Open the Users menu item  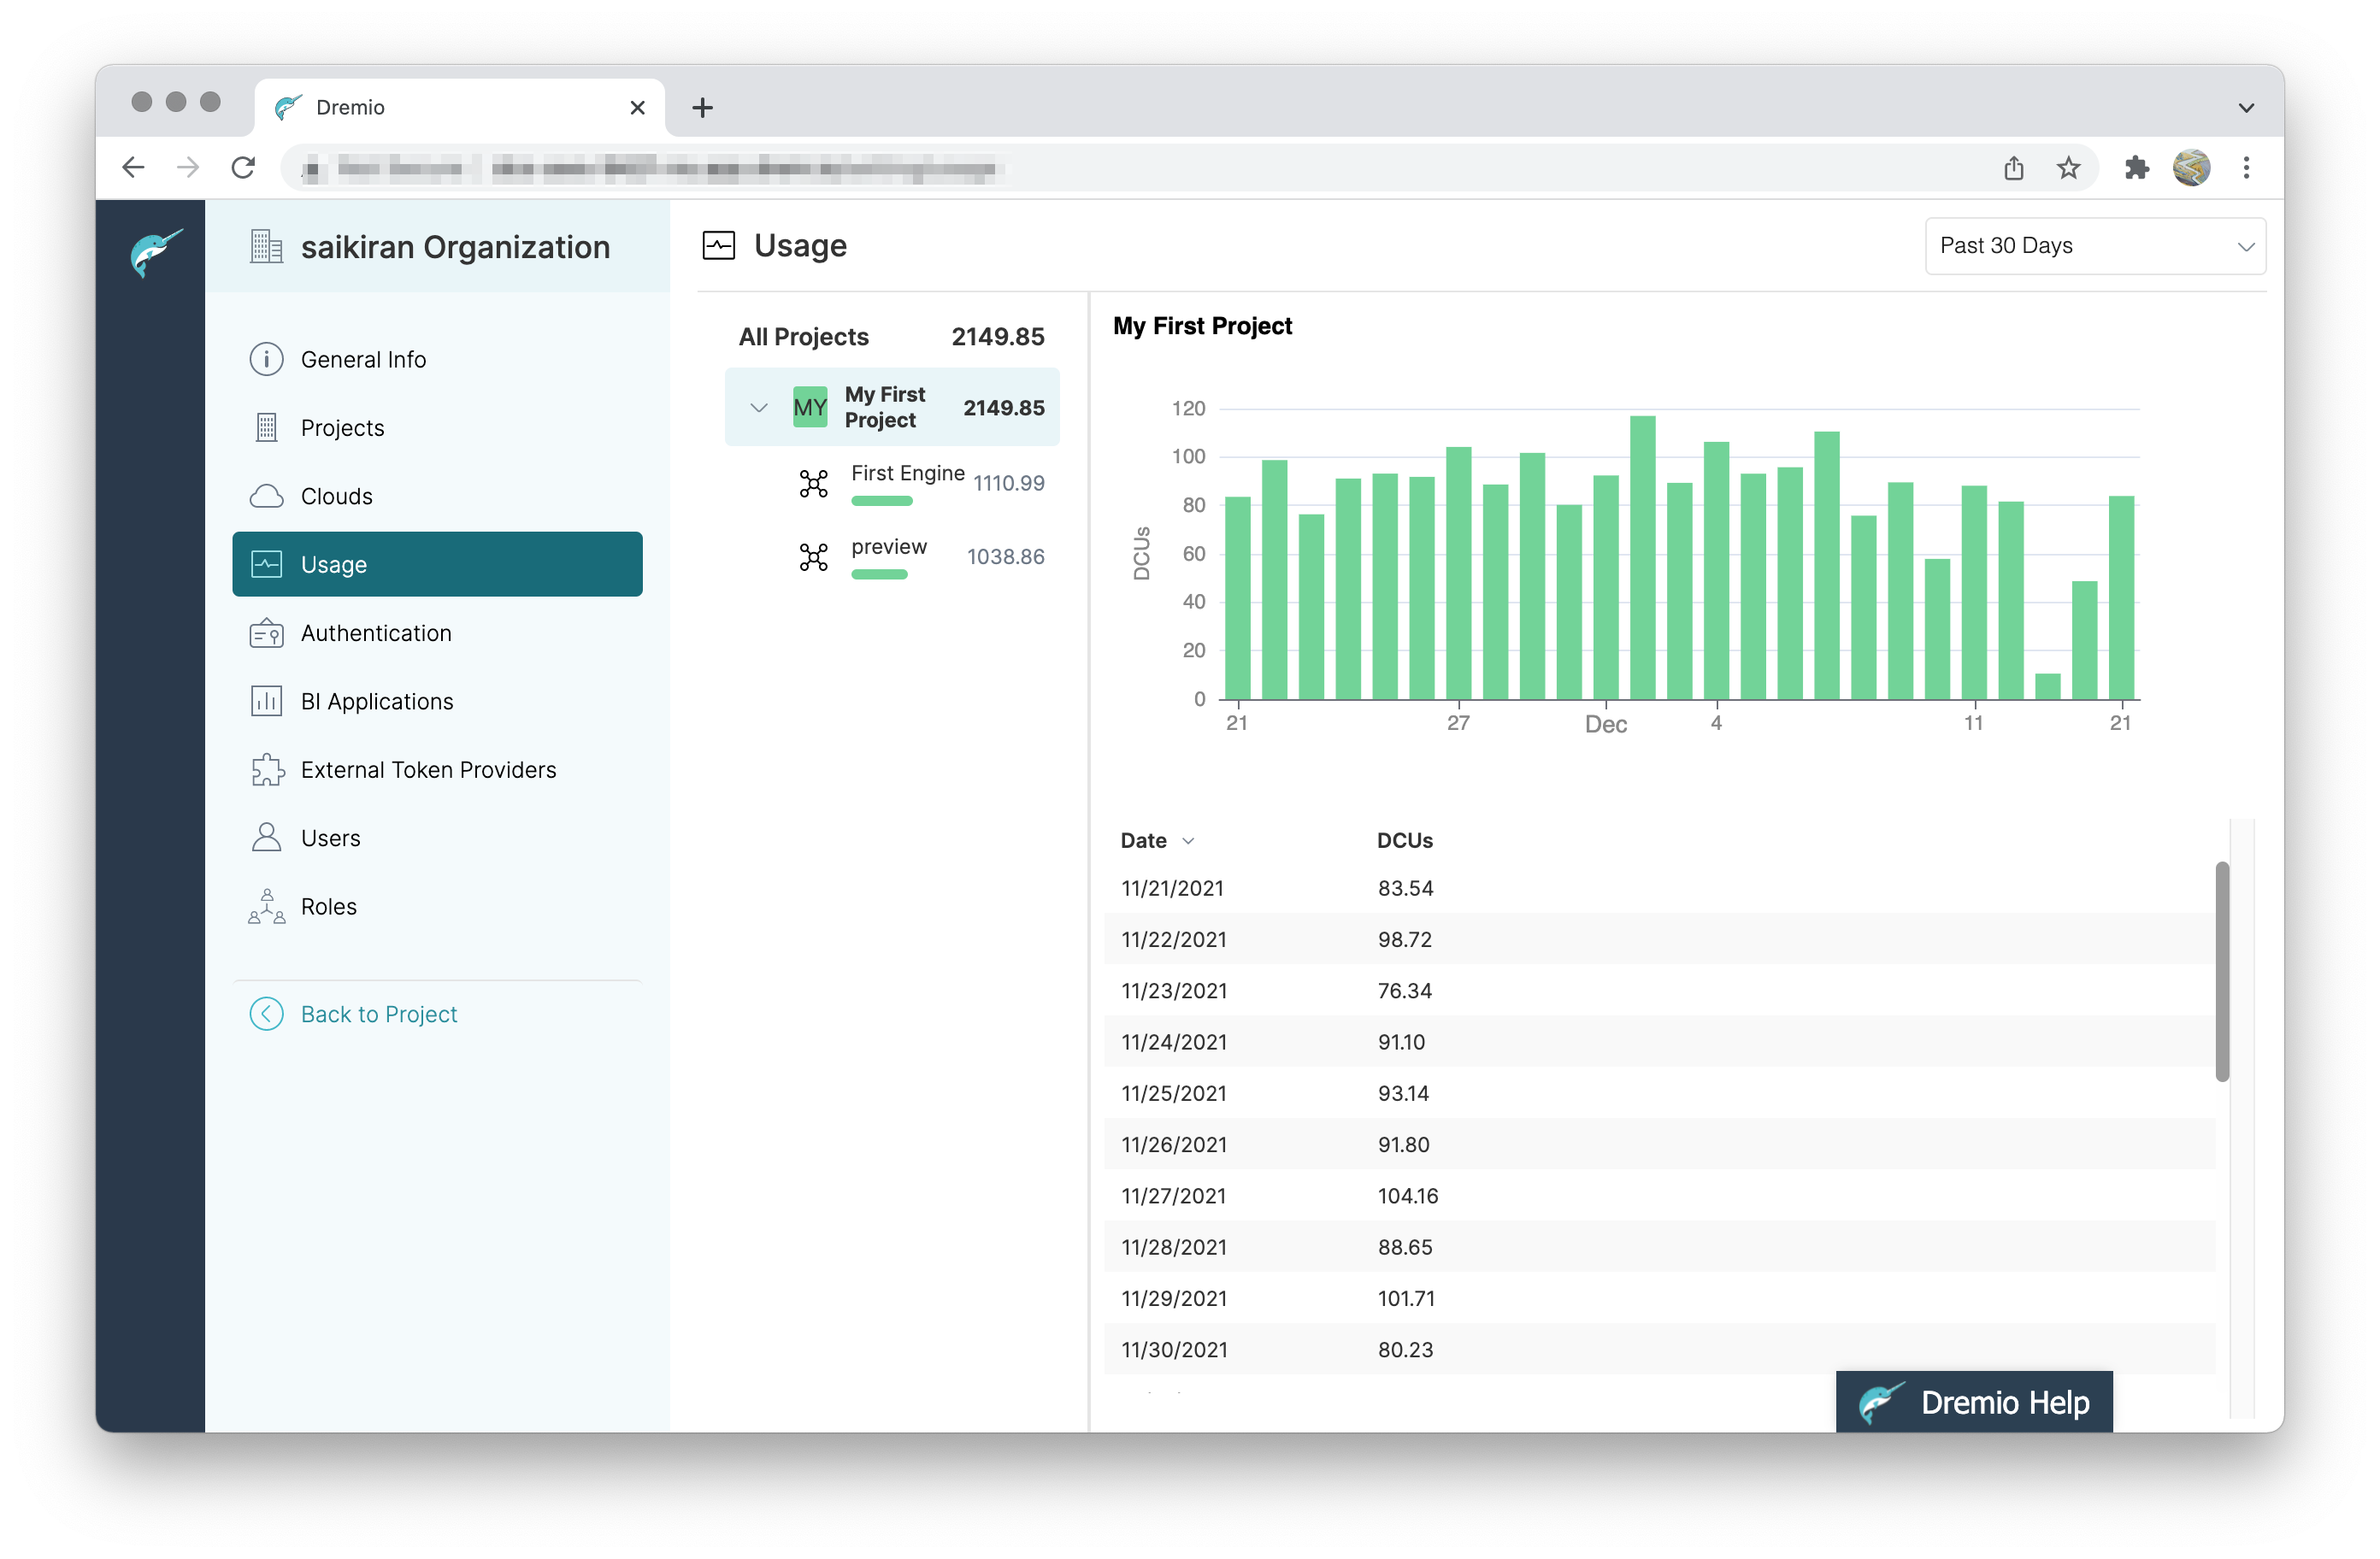coord(330,838)
